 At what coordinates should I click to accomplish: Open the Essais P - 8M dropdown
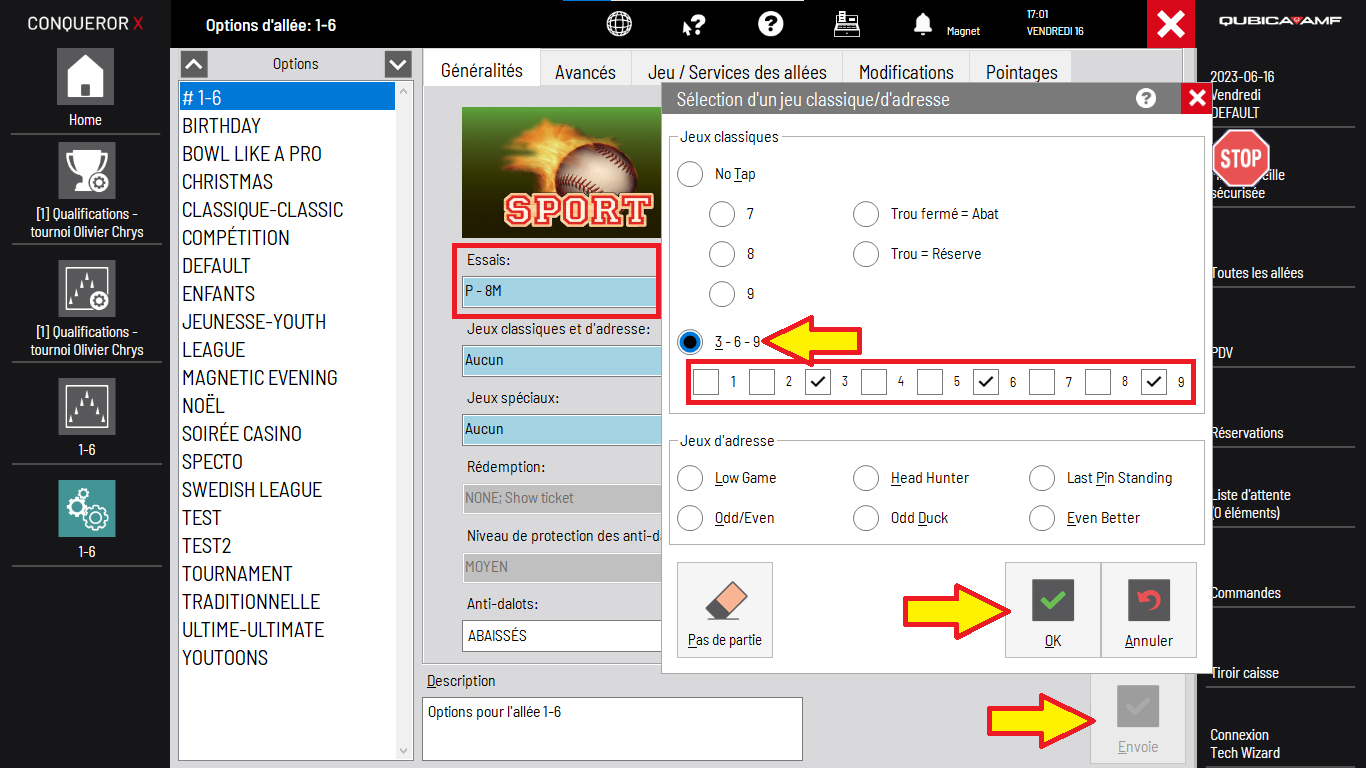(560, 291)
